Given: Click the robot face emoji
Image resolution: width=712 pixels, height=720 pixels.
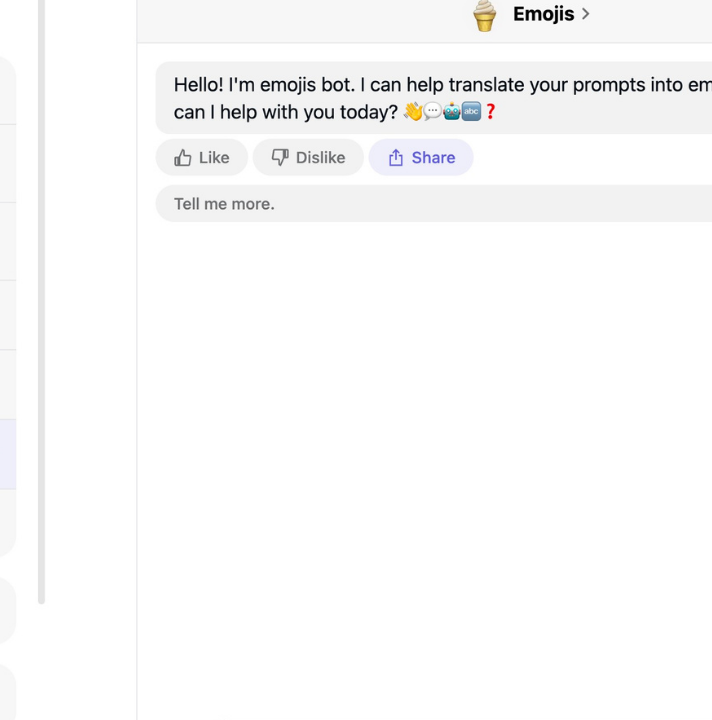Looking at the screenshot, I should [x=452, y=112].
